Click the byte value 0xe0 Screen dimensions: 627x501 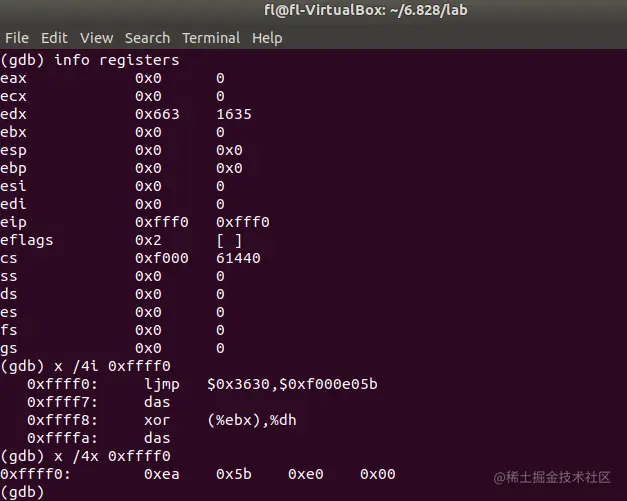pyautogui.click(x=306, y=474)
